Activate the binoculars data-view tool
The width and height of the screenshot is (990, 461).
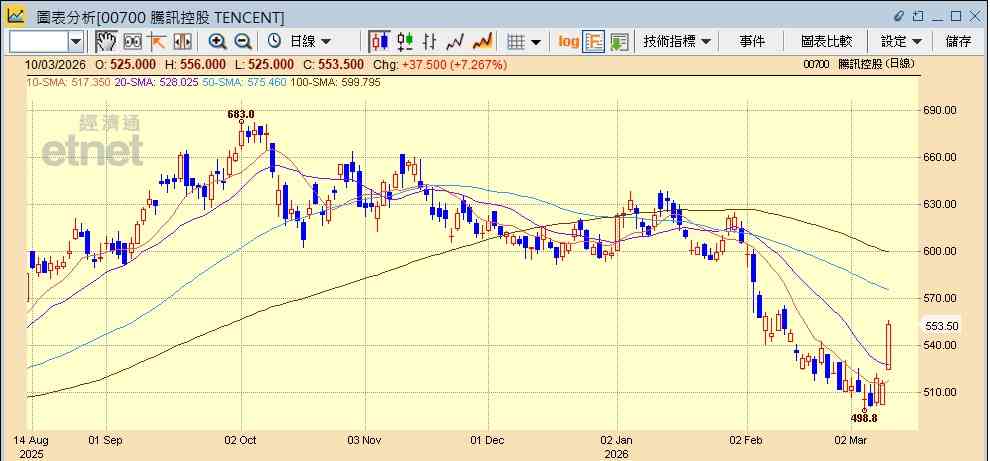[133, 42]
